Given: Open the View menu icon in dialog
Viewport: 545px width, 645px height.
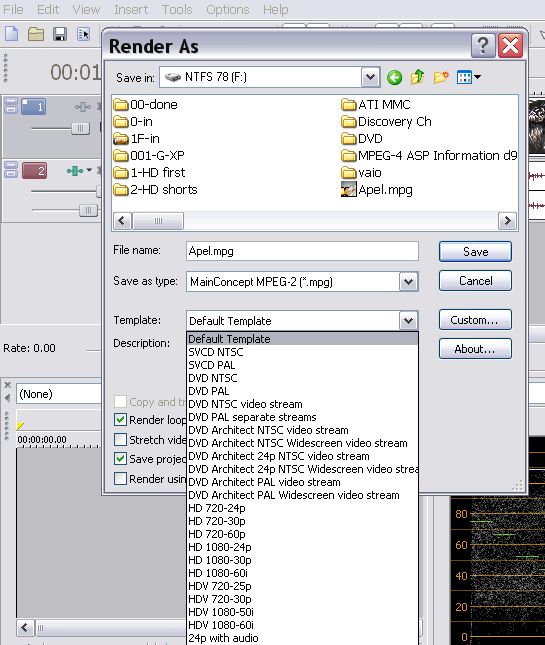Looking at the screenshot, I should [x=468, y=77].
